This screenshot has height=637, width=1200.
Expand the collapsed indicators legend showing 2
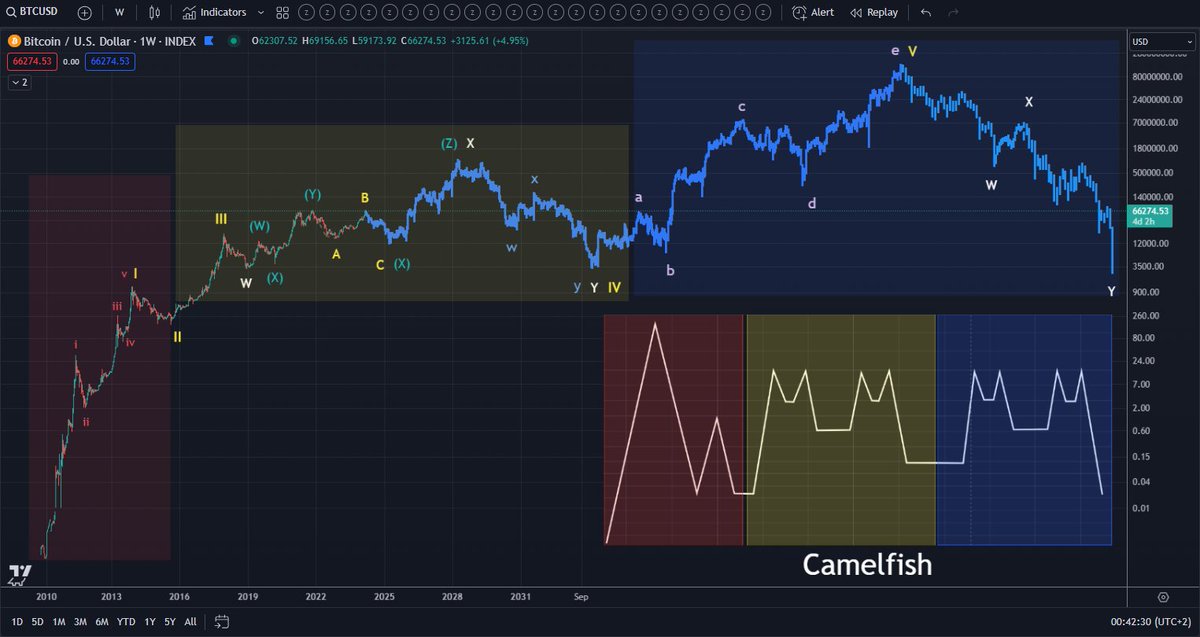[x=20, y=82]
